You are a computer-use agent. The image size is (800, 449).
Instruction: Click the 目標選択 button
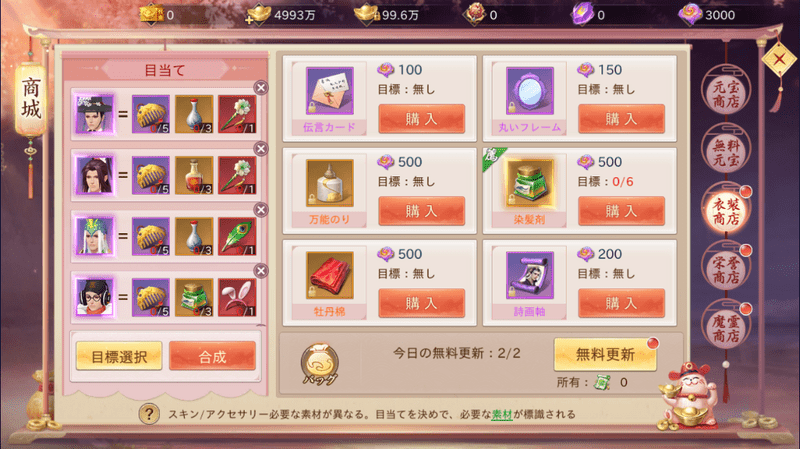[119, 356]
